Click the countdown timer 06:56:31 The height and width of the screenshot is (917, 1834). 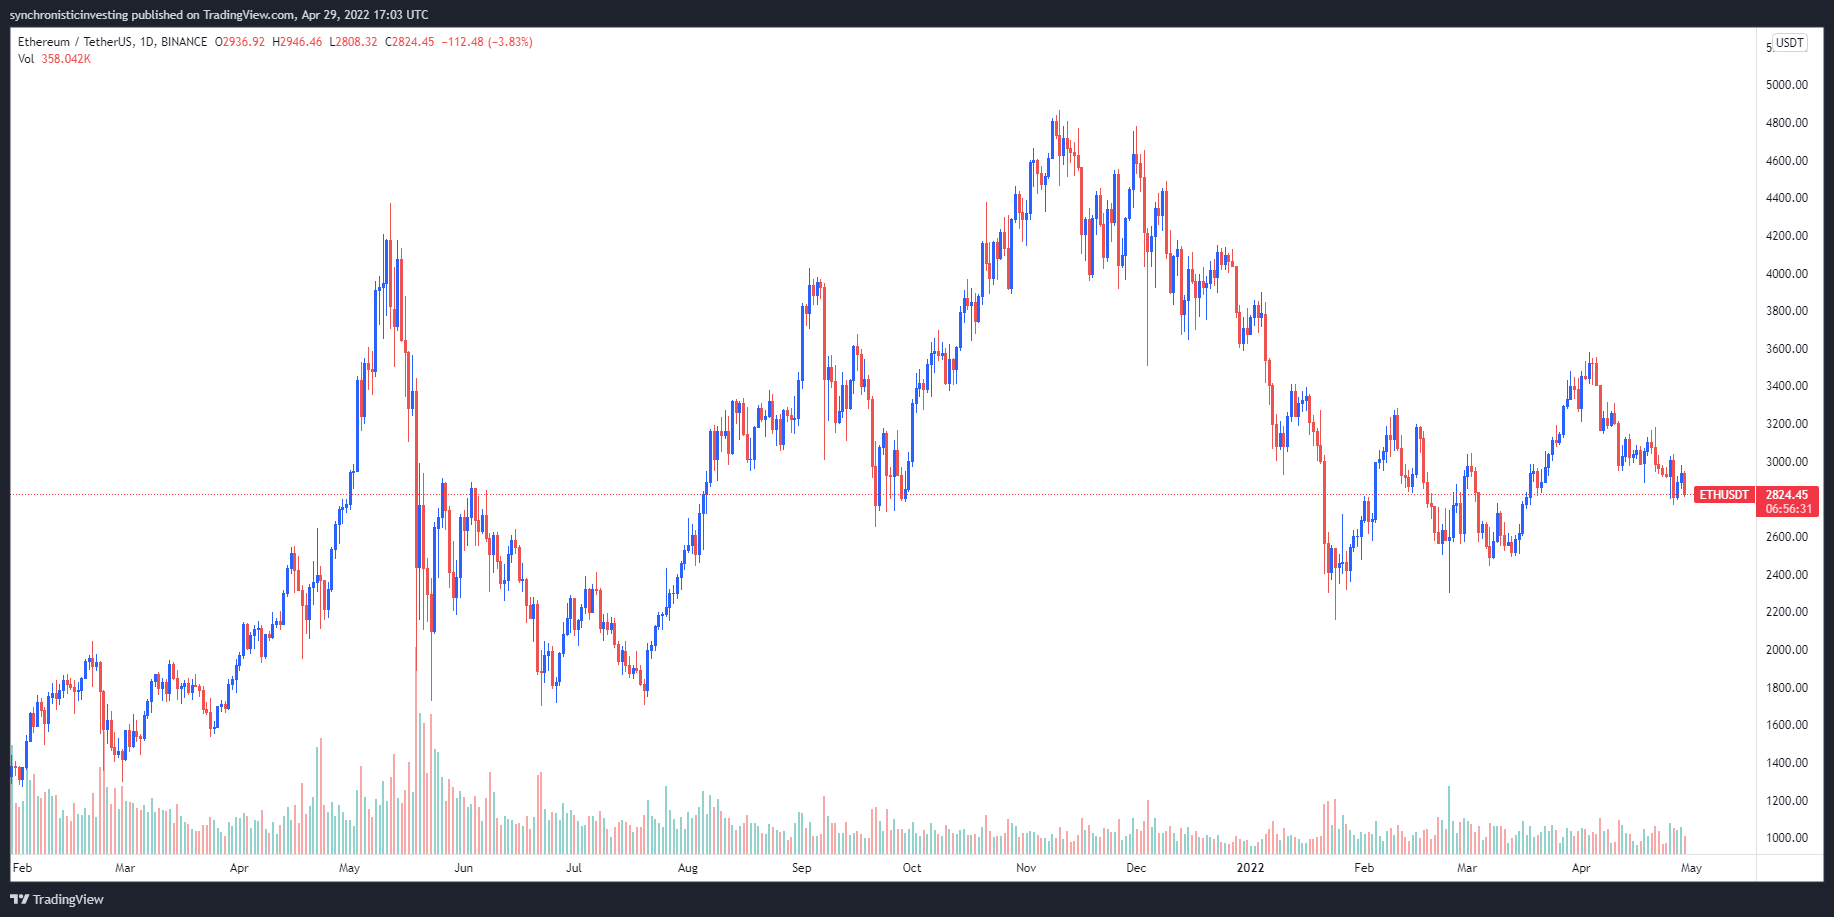[x=1788, y=509]
